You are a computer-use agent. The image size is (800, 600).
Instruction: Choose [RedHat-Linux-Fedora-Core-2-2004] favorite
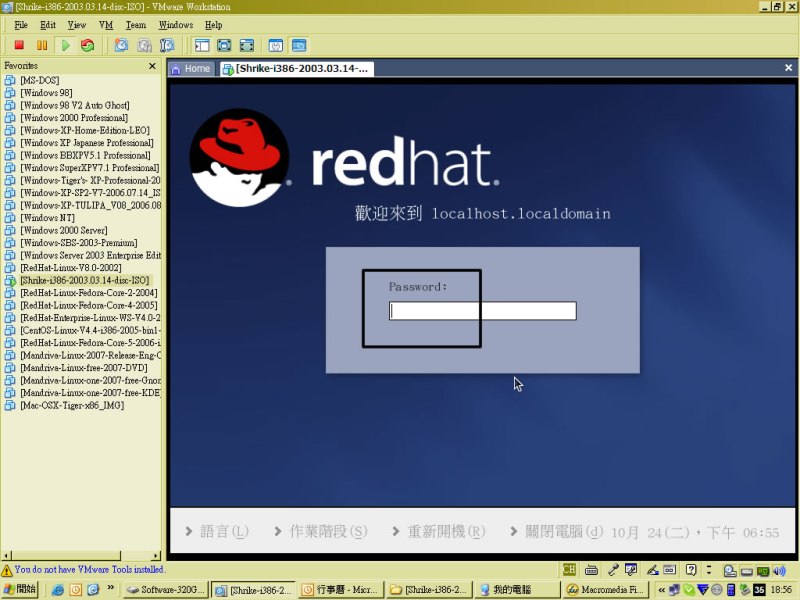tap(88, 293)
